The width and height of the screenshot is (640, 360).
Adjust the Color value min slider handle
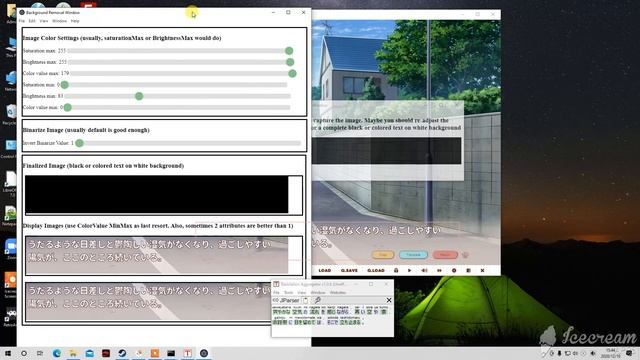pyautogui.click(x=68, y=107)
